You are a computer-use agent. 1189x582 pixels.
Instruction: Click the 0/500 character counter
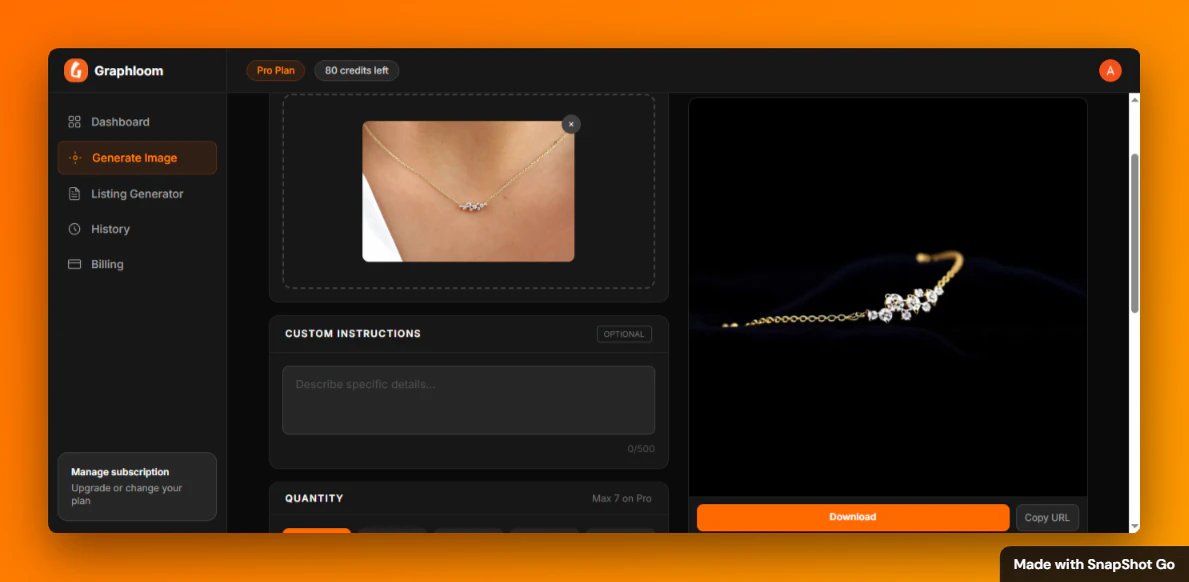tap(641, 449)
